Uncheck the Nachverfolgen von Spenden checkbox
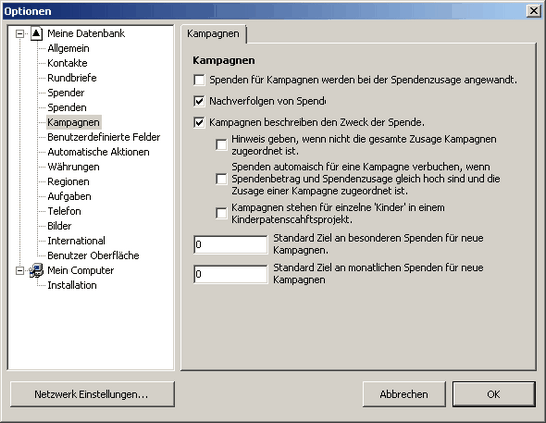Viewport: 546px width, 423px height. [199, 101]
